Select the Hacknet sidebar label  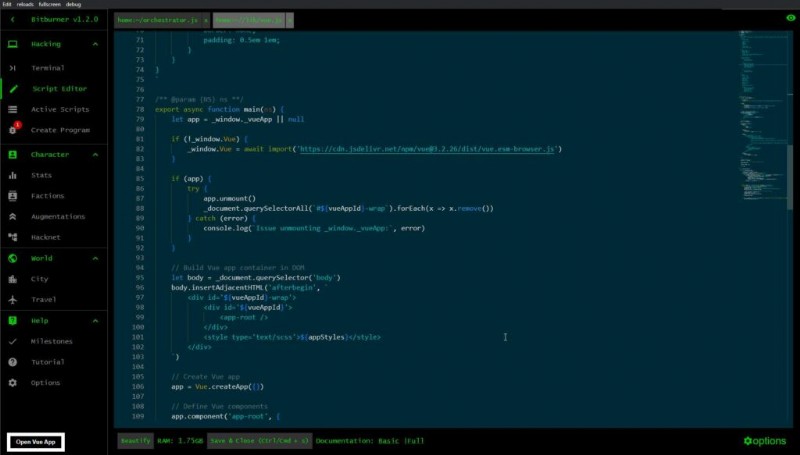point(45,237)
